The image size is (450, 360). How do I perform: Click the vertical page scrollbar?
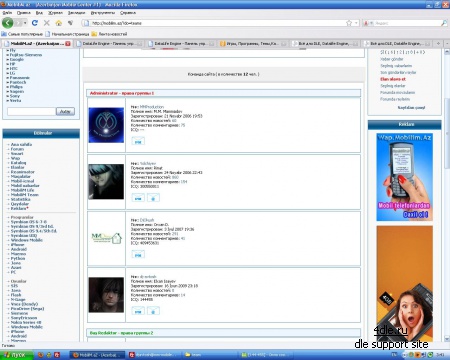(x=447, y=195)
